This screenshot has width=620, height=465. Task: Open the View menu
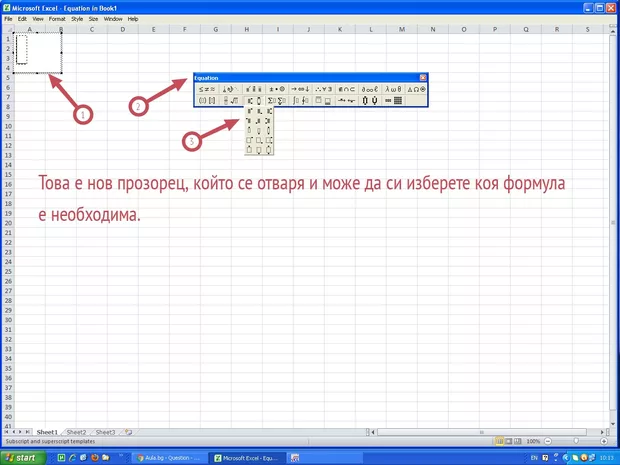38,19
